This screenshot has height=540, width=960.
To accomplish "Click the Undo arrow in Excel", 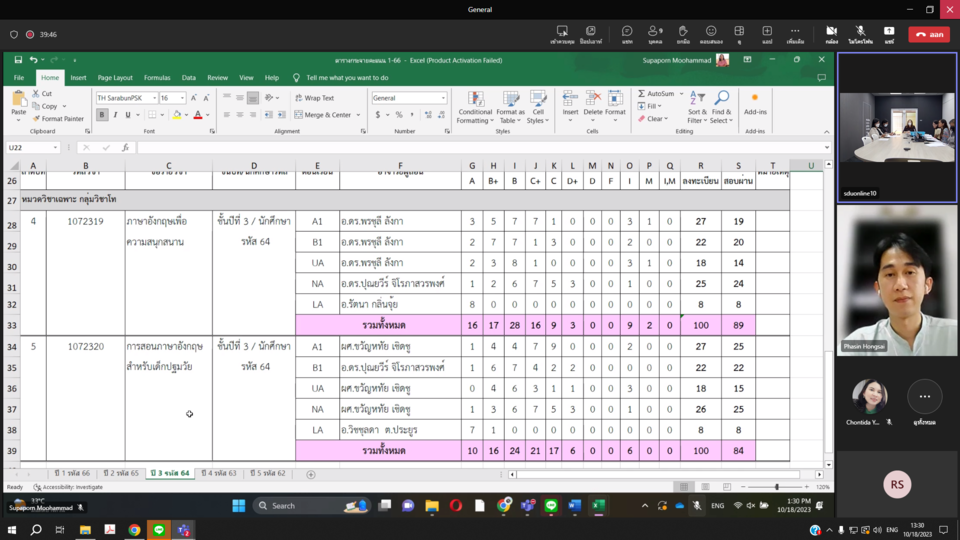I will click(33, 60).
